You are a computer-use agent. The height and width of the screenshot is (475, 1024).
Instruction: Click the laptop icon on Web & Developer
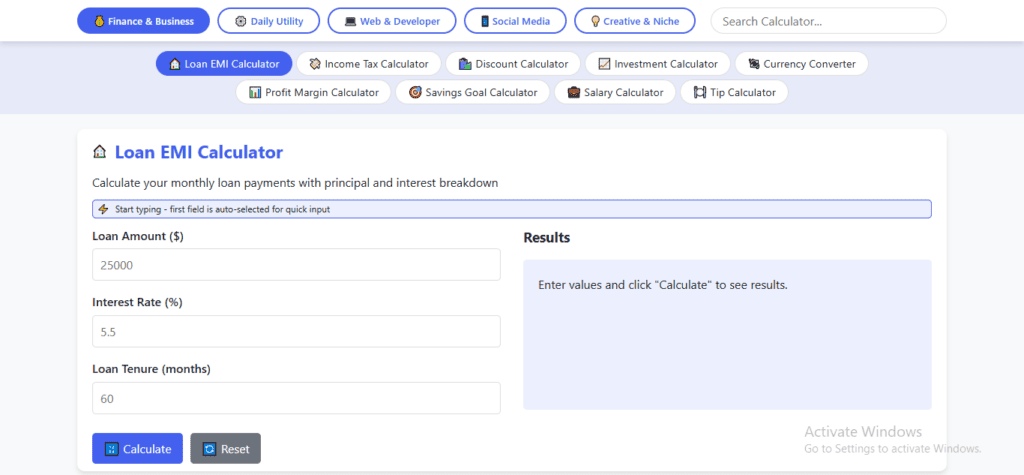coord(351,22)
